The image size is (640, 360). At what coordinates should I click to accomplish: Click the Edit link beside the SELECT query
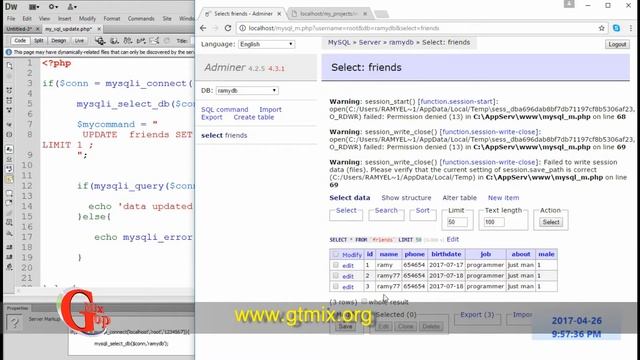coord(452,239)
